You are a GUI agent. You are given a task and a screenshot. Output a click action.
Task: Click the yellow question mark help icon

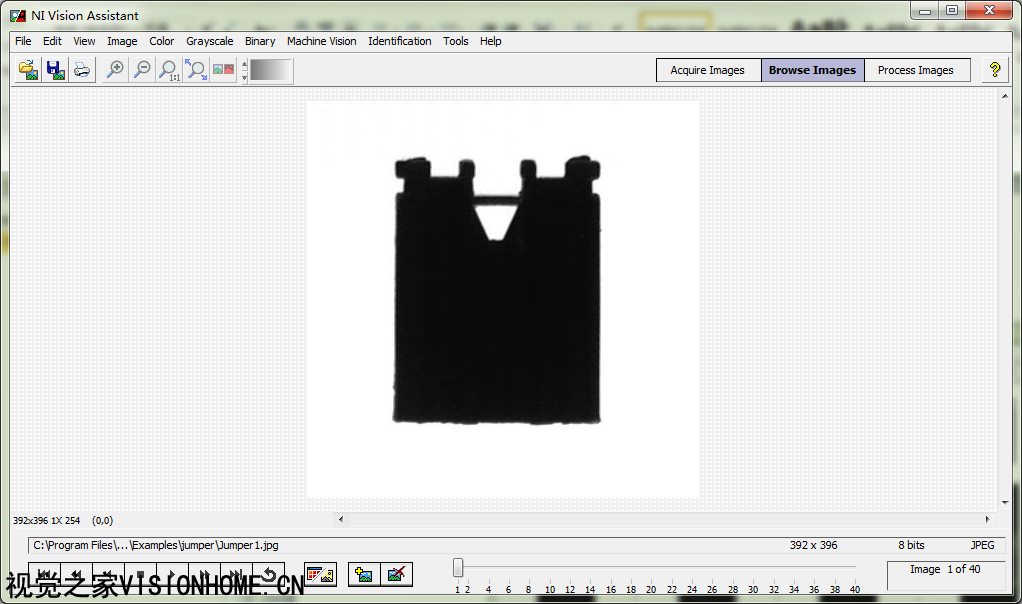tap(994, 70)
